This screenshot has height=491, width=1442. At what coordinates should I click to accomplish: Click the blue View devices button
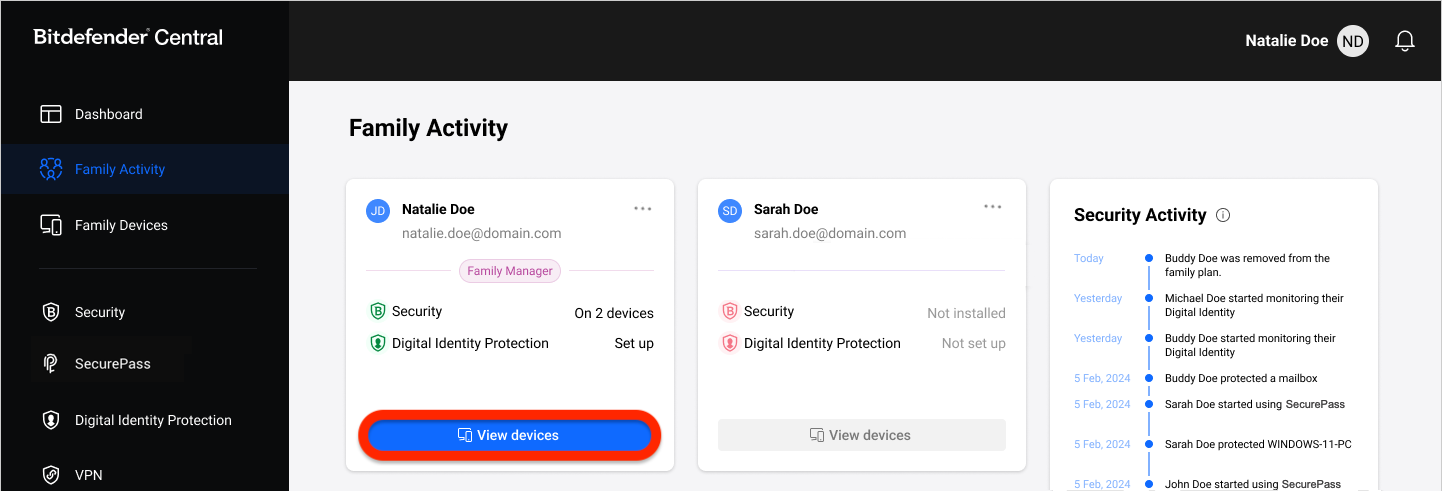(x=510, y=435)
